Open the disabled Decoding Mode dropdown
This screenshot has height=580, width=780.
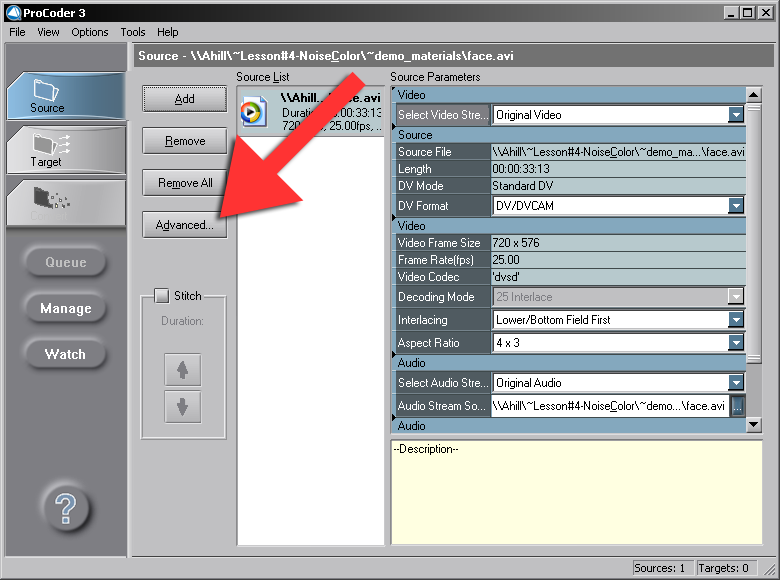click(736, 297)
